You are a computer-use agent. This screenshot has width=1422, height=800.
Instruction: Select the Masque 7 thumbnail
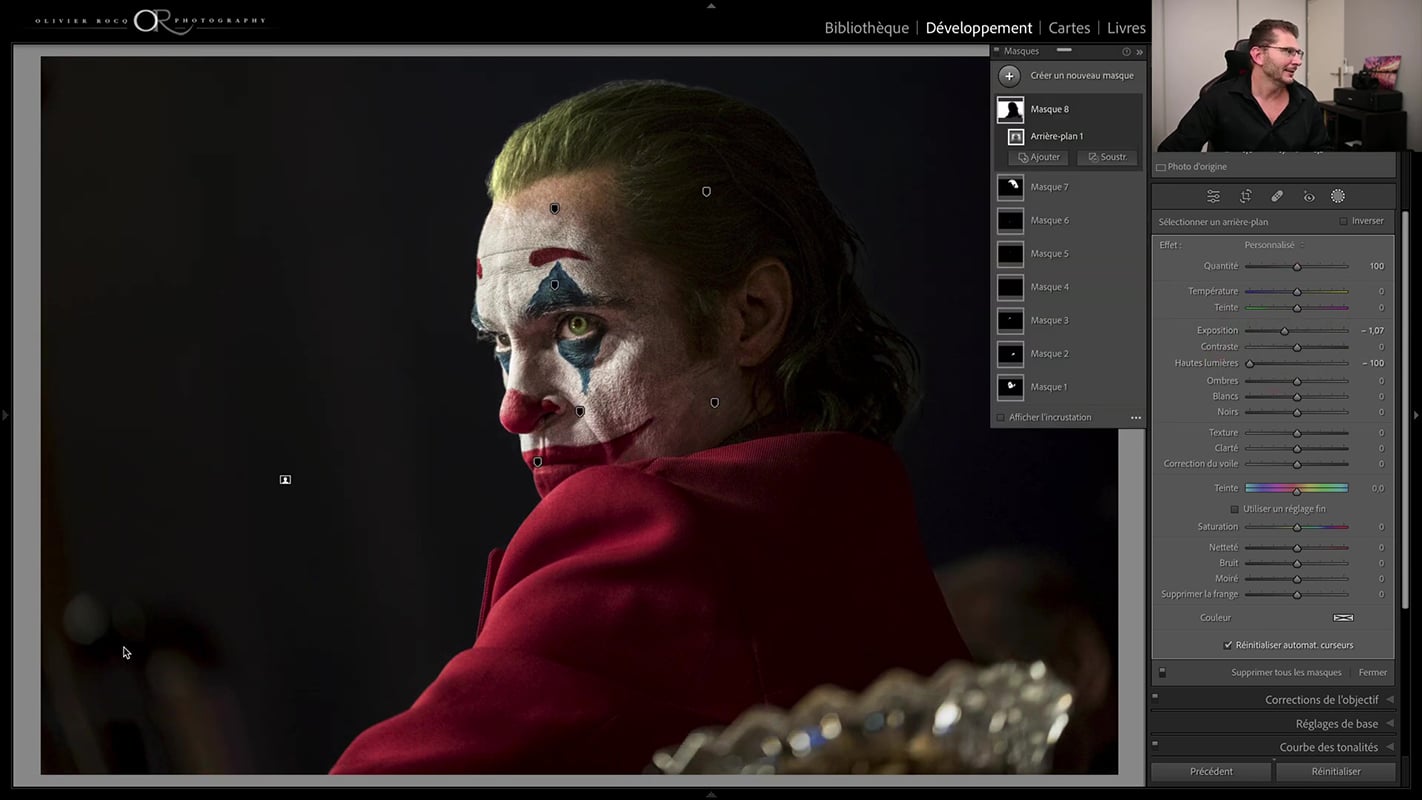point(1010,187)
